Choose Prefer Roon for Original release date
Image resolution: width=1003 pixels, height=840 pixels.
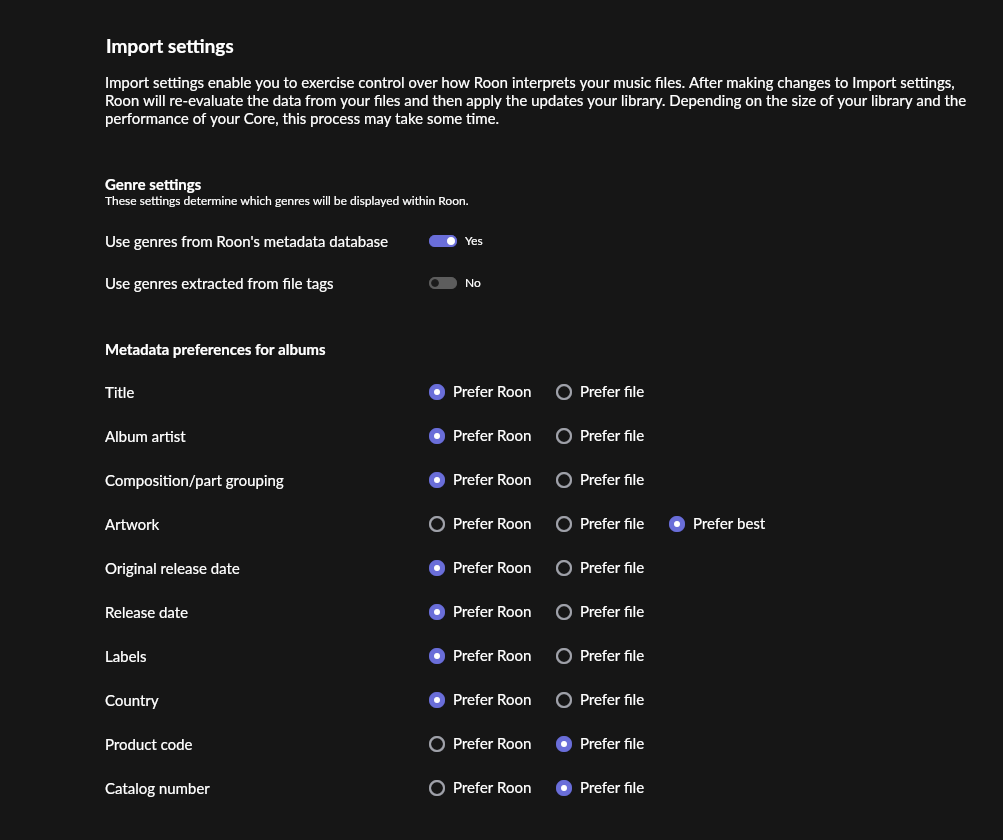pos(437,568)
